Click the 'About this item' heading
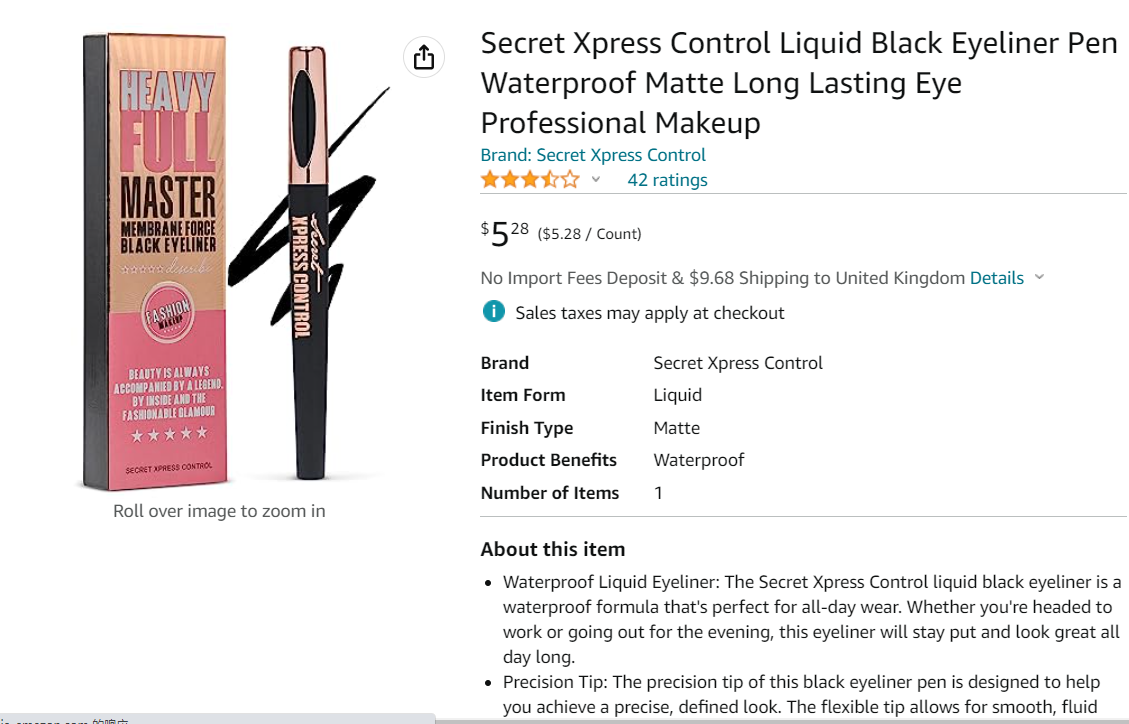 pos(552,549)
